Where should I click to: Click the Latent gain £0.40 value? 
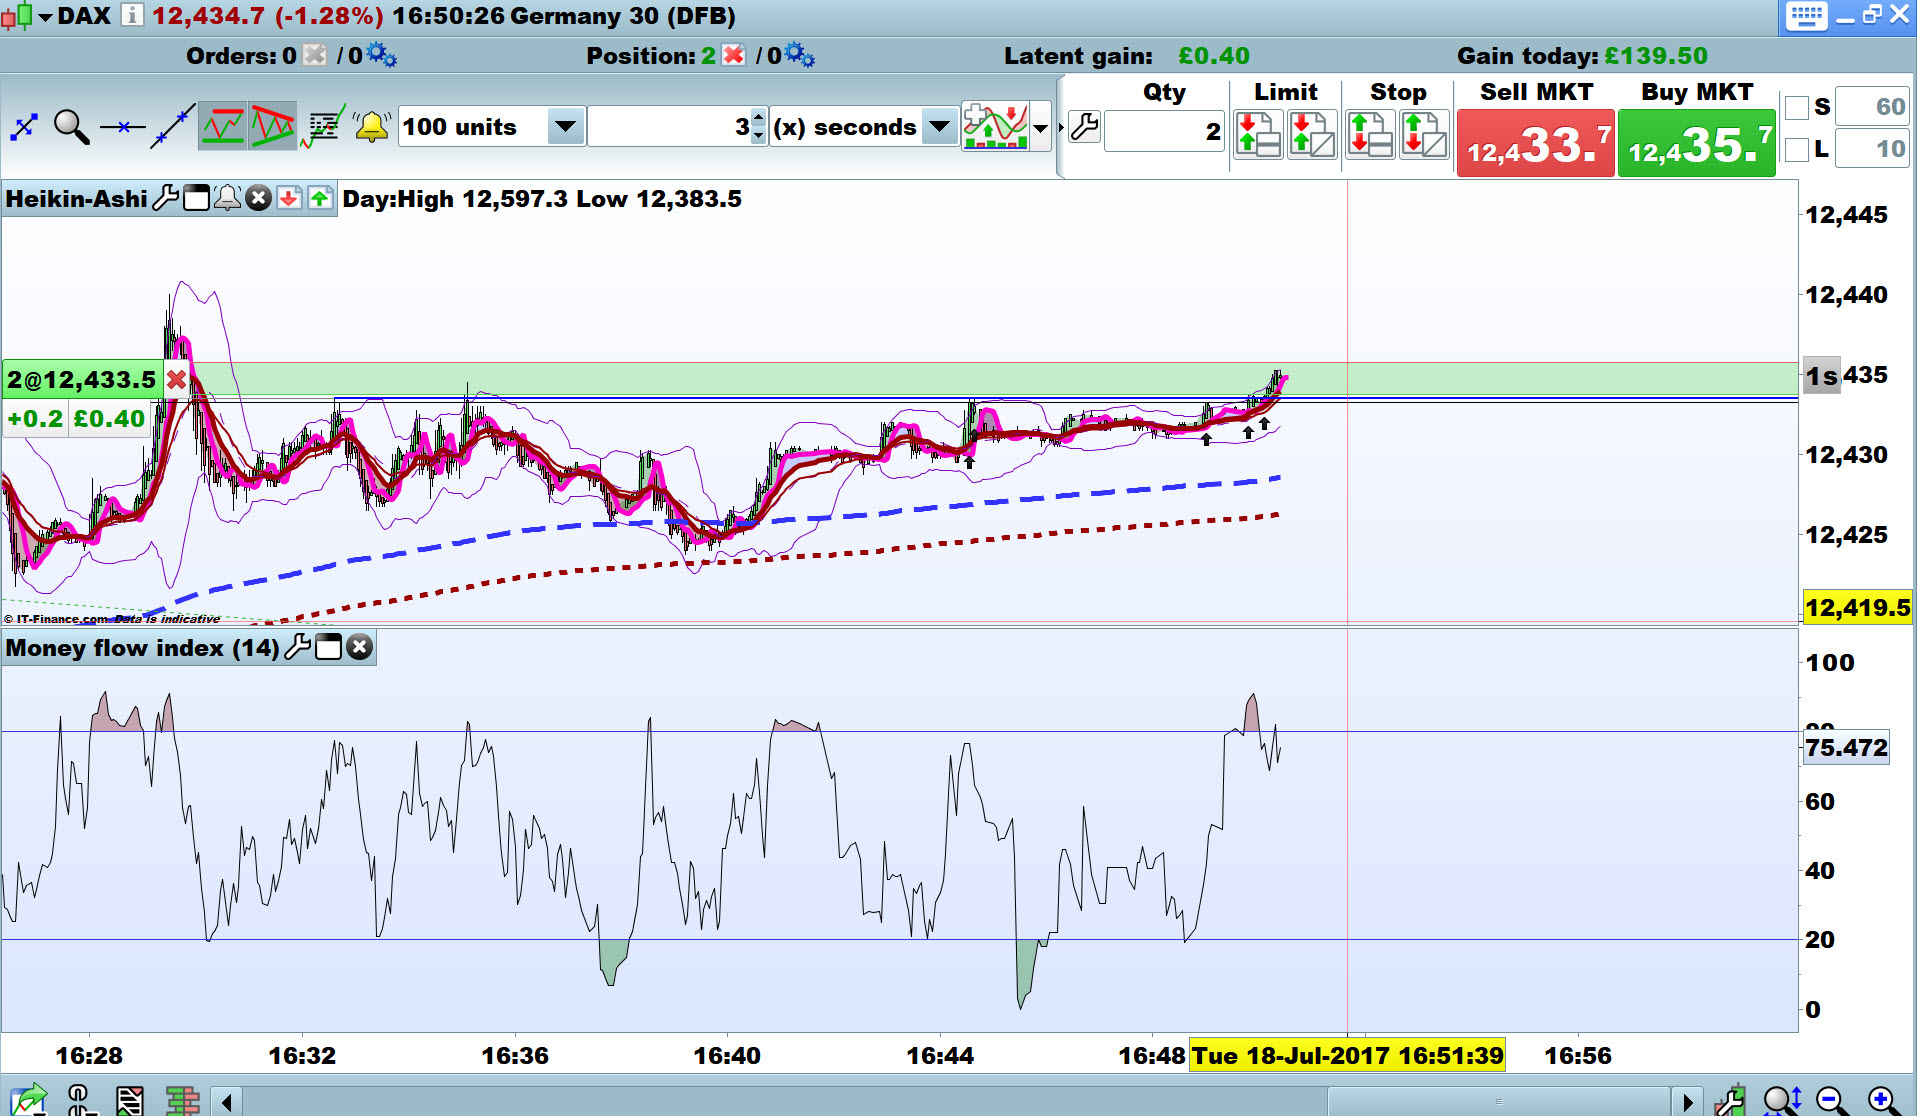pos(1213,56)
